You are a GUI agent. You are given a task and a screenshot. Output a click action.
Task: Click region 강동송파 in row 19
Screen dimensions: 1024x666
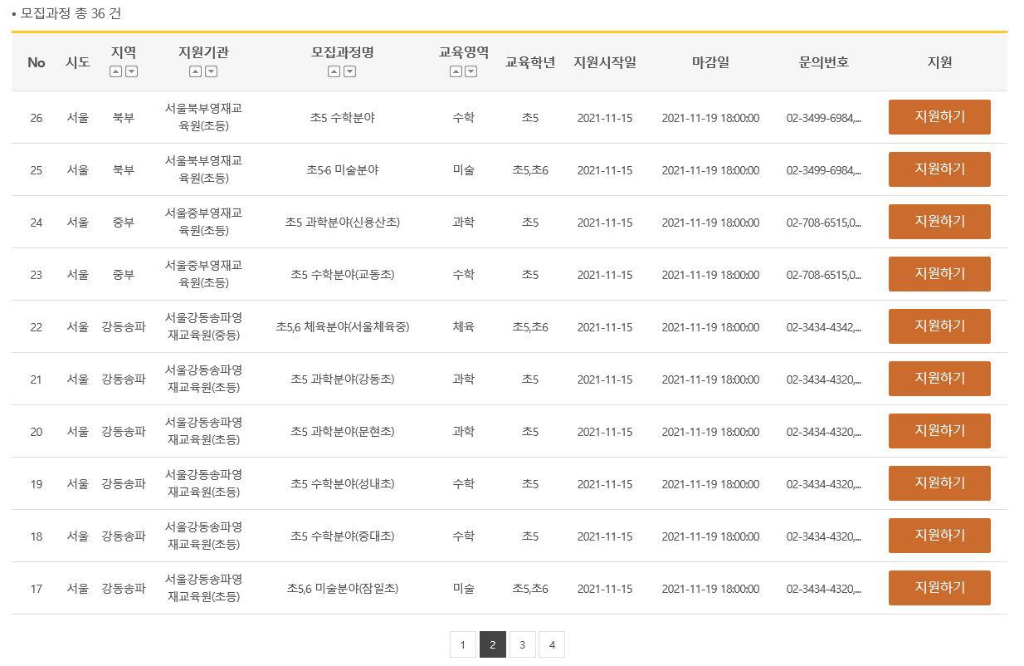[123, 484]
